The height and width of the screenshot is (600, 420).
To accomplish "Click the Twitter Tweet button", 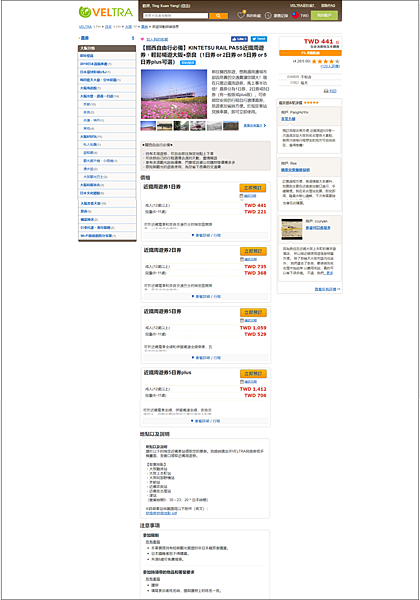I will coord(259,39).
